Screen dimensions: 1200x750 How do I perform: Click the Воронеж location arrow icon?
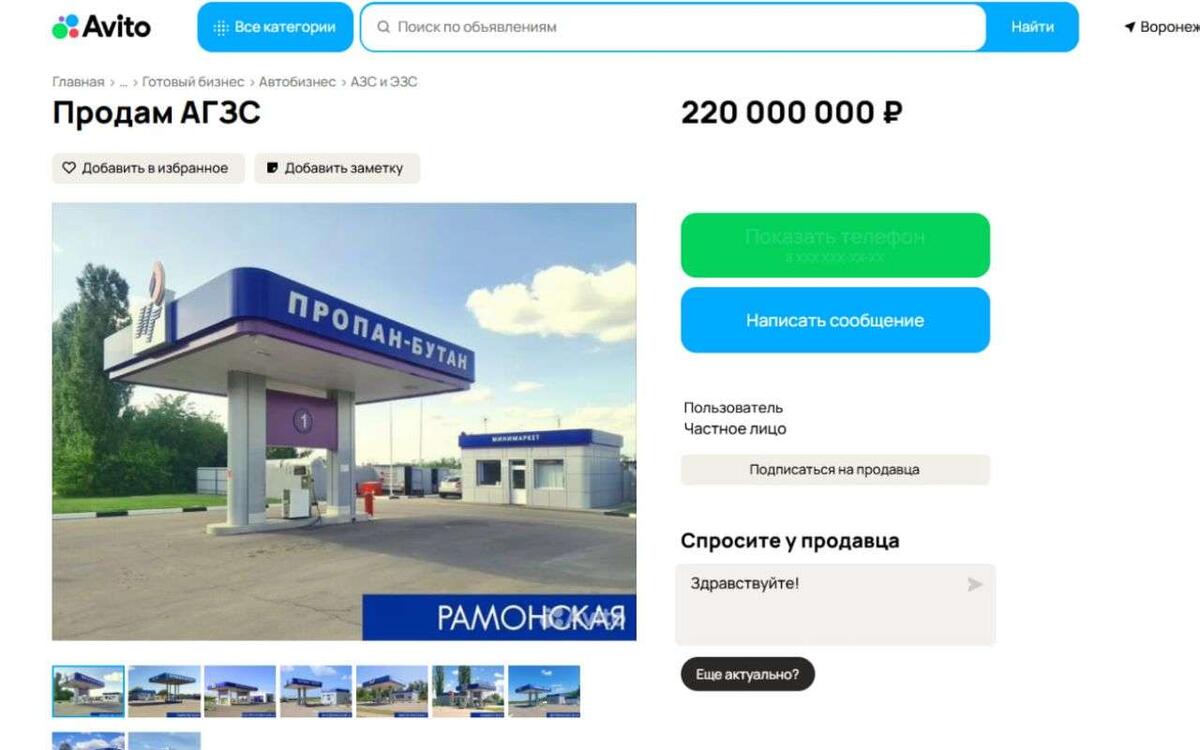[x=1130, y=27]
